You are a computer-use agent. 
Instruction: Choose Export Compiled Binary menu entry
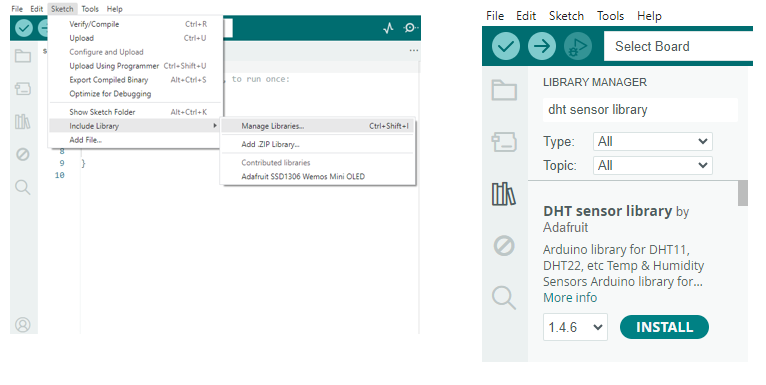[135, 80]
